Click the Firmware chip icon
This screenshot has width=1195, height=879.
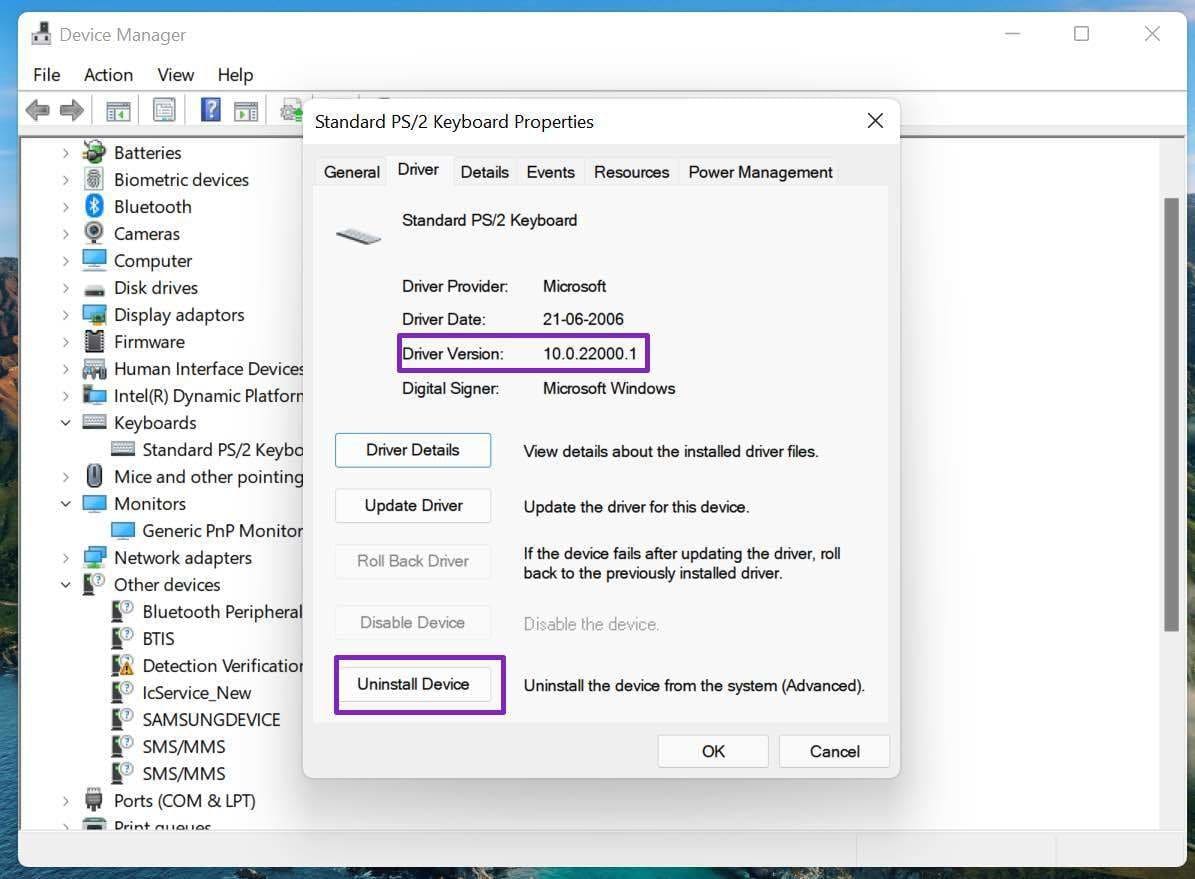(x=94, y=341)
